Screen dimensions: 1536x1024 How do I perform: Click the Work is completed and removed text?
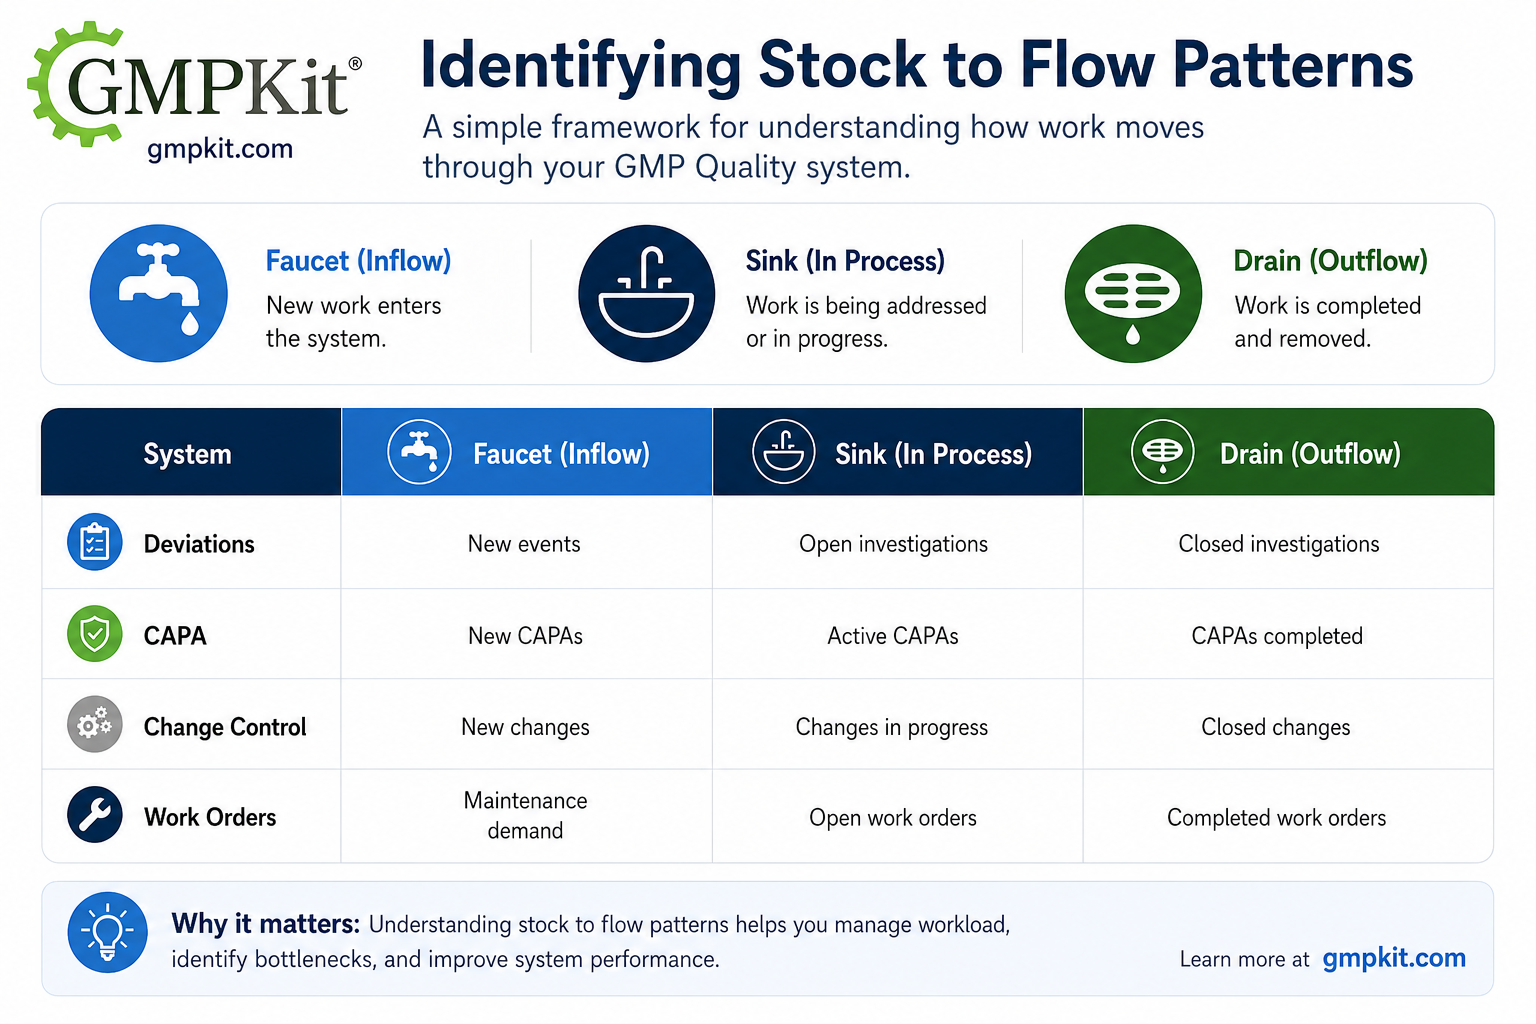point(1327,322)
